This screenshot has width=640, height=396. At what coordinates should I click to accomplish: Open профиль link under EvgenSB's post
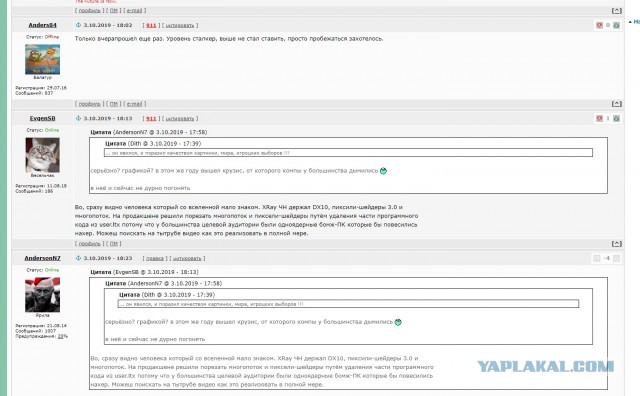tap(89, 244)
